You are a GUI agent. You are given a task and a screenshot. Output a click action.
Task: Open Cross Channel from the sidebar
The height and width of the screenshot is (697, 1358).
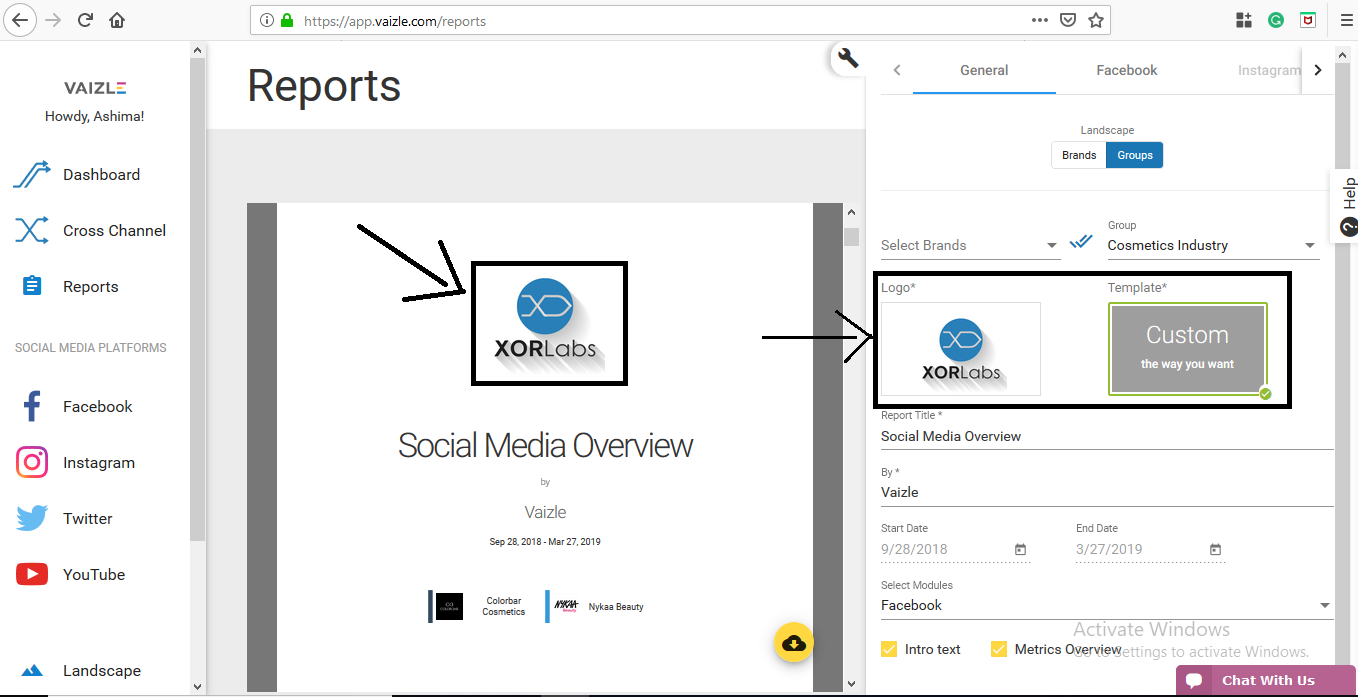[x=114, y=230]
